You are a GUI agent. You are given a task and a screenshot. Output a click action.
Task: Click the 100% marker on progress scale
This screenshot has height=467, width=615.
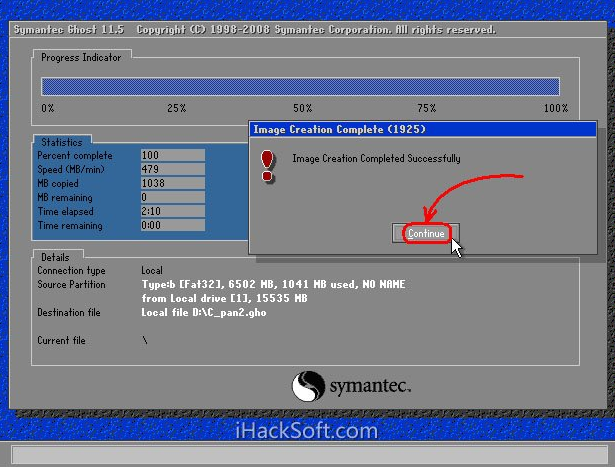tap(555, 108)
